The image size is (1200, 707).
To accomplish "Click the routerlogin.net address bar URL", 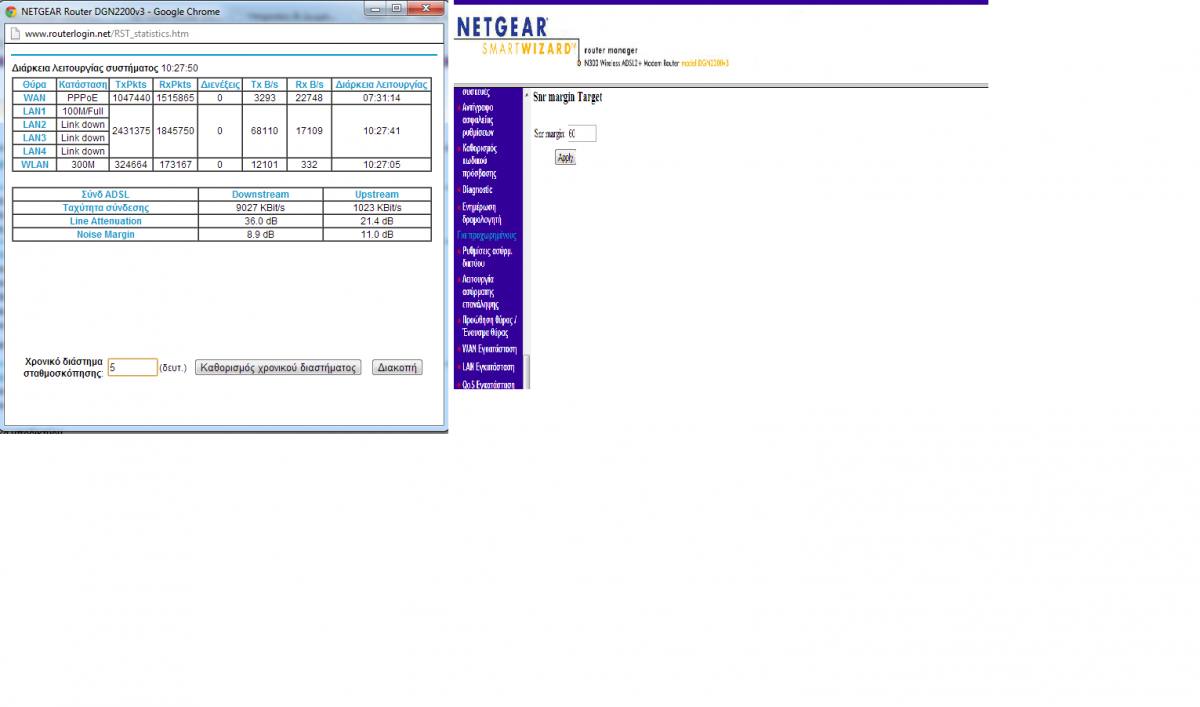I will coord(107,33).
